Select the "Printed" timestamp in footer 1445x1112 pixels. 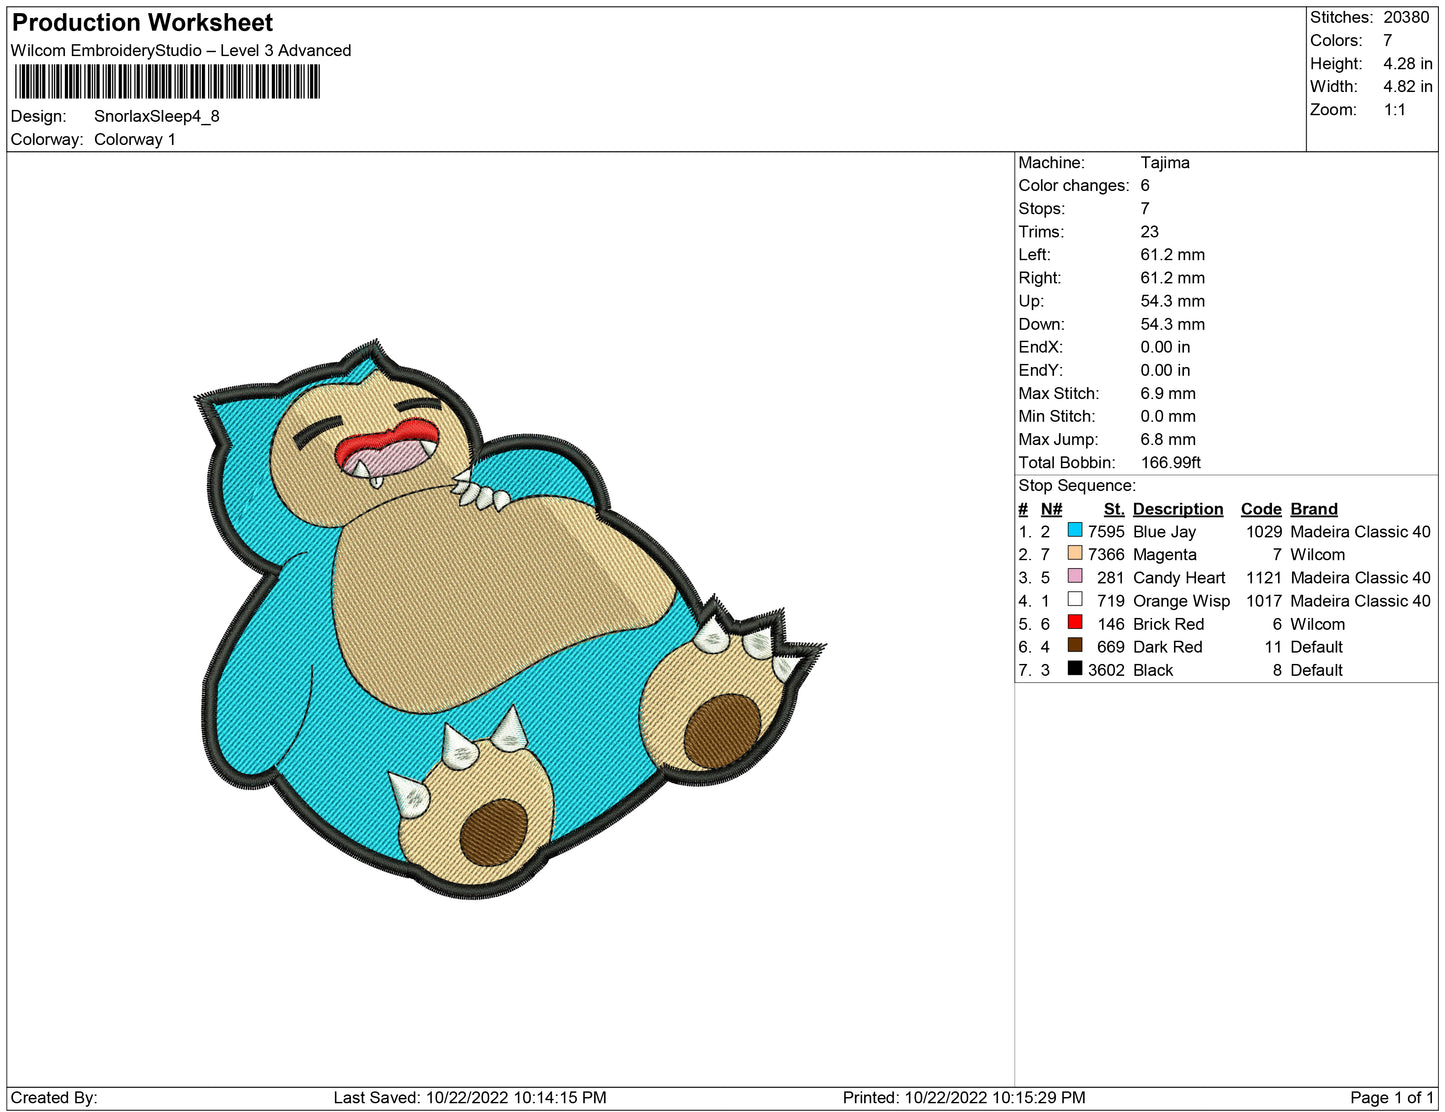964,1098
